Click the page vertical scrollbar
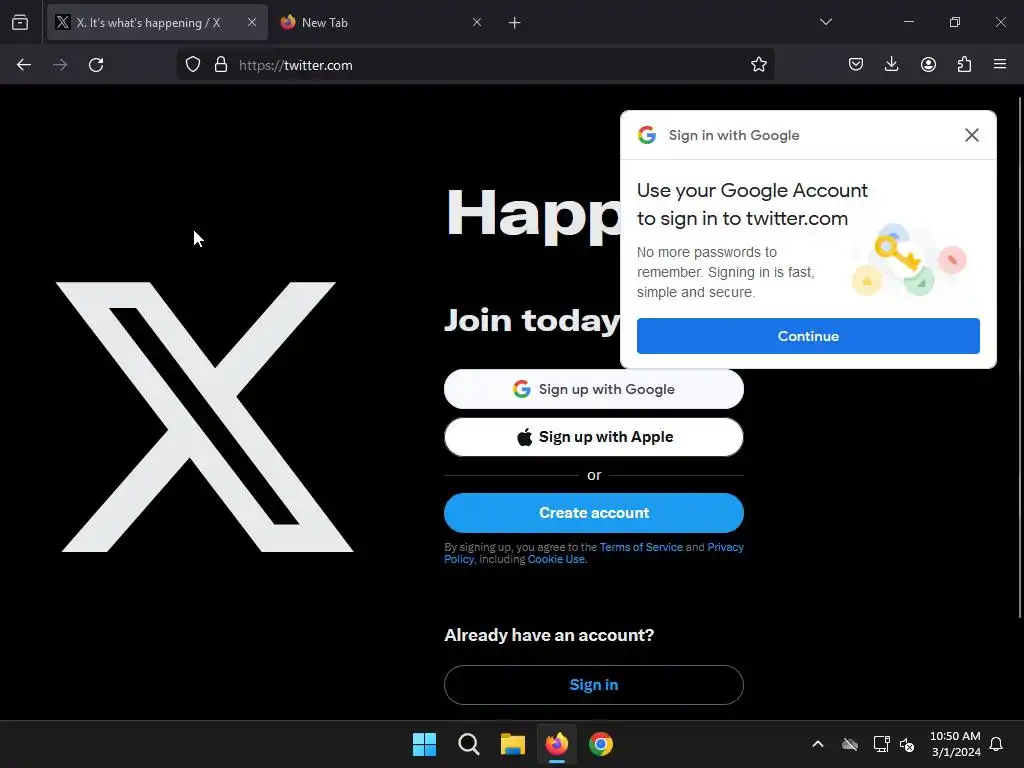The height and width of the screenshot is (768, 1024). pyautogui.click(x=1020, y=357)
